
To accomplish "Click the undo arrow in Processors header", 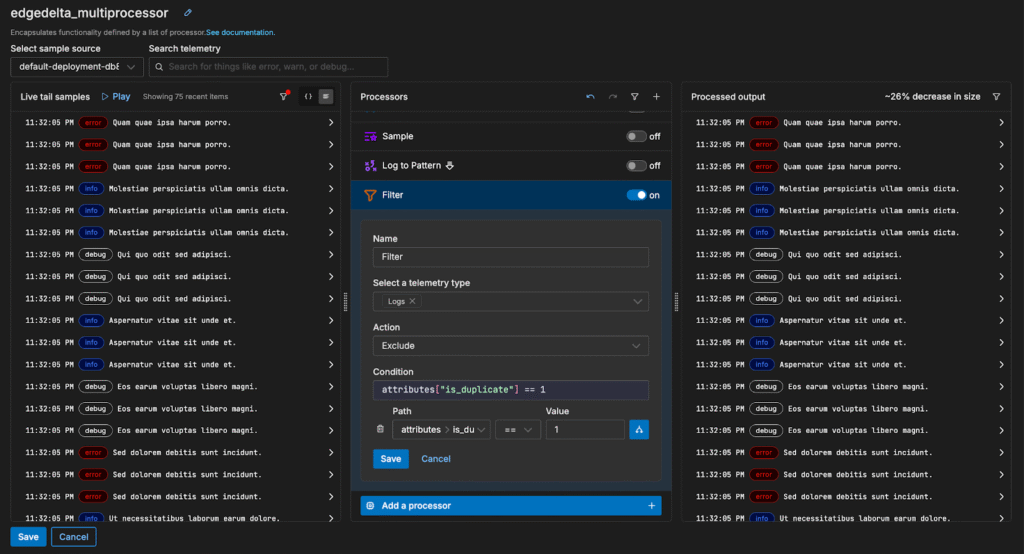I will point(590,97).
